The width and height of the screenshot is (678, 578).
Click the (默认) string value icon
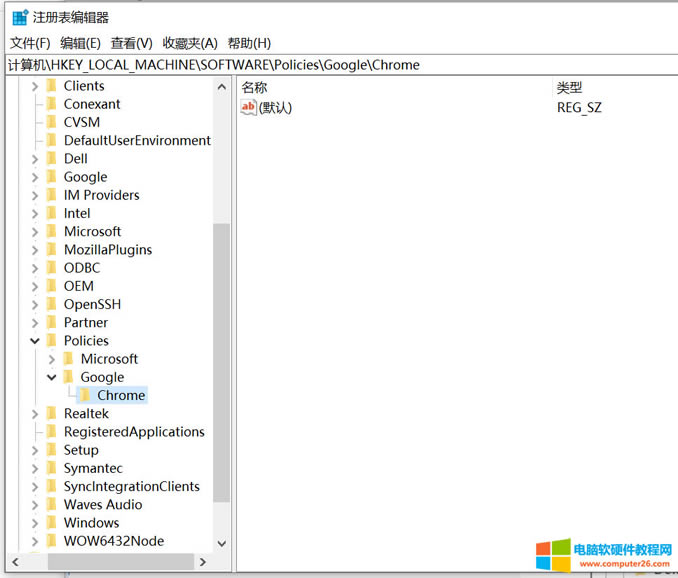point(249,108)
